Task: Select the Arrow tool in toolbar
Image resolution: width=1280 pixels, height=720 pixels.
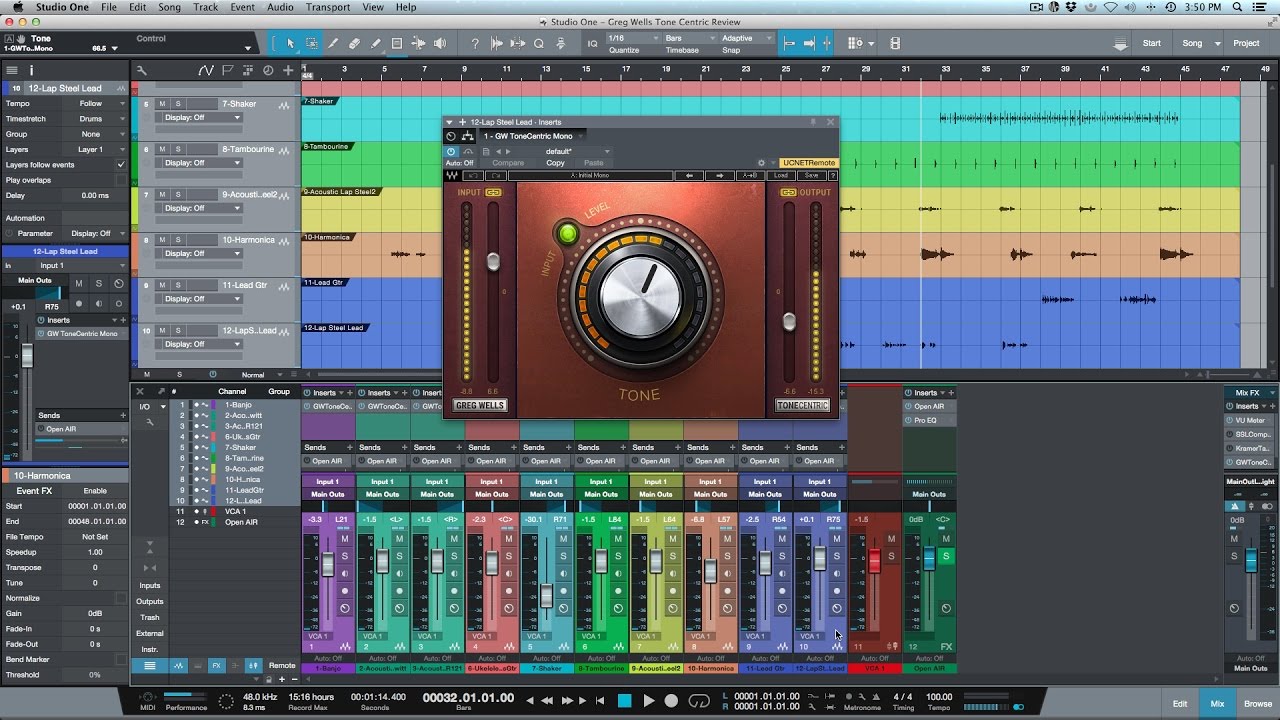Action: click(290, 43)
